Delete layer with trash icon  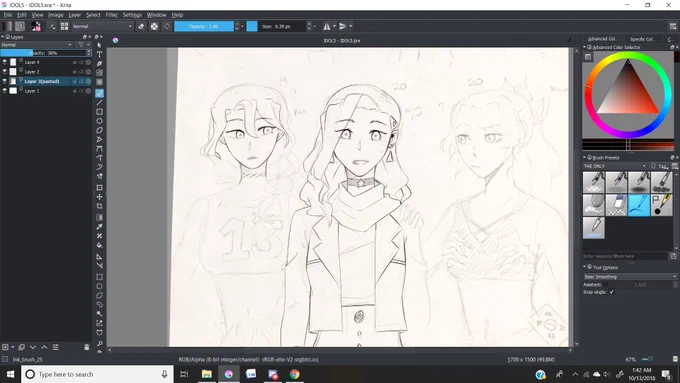[x=86, y=347]
